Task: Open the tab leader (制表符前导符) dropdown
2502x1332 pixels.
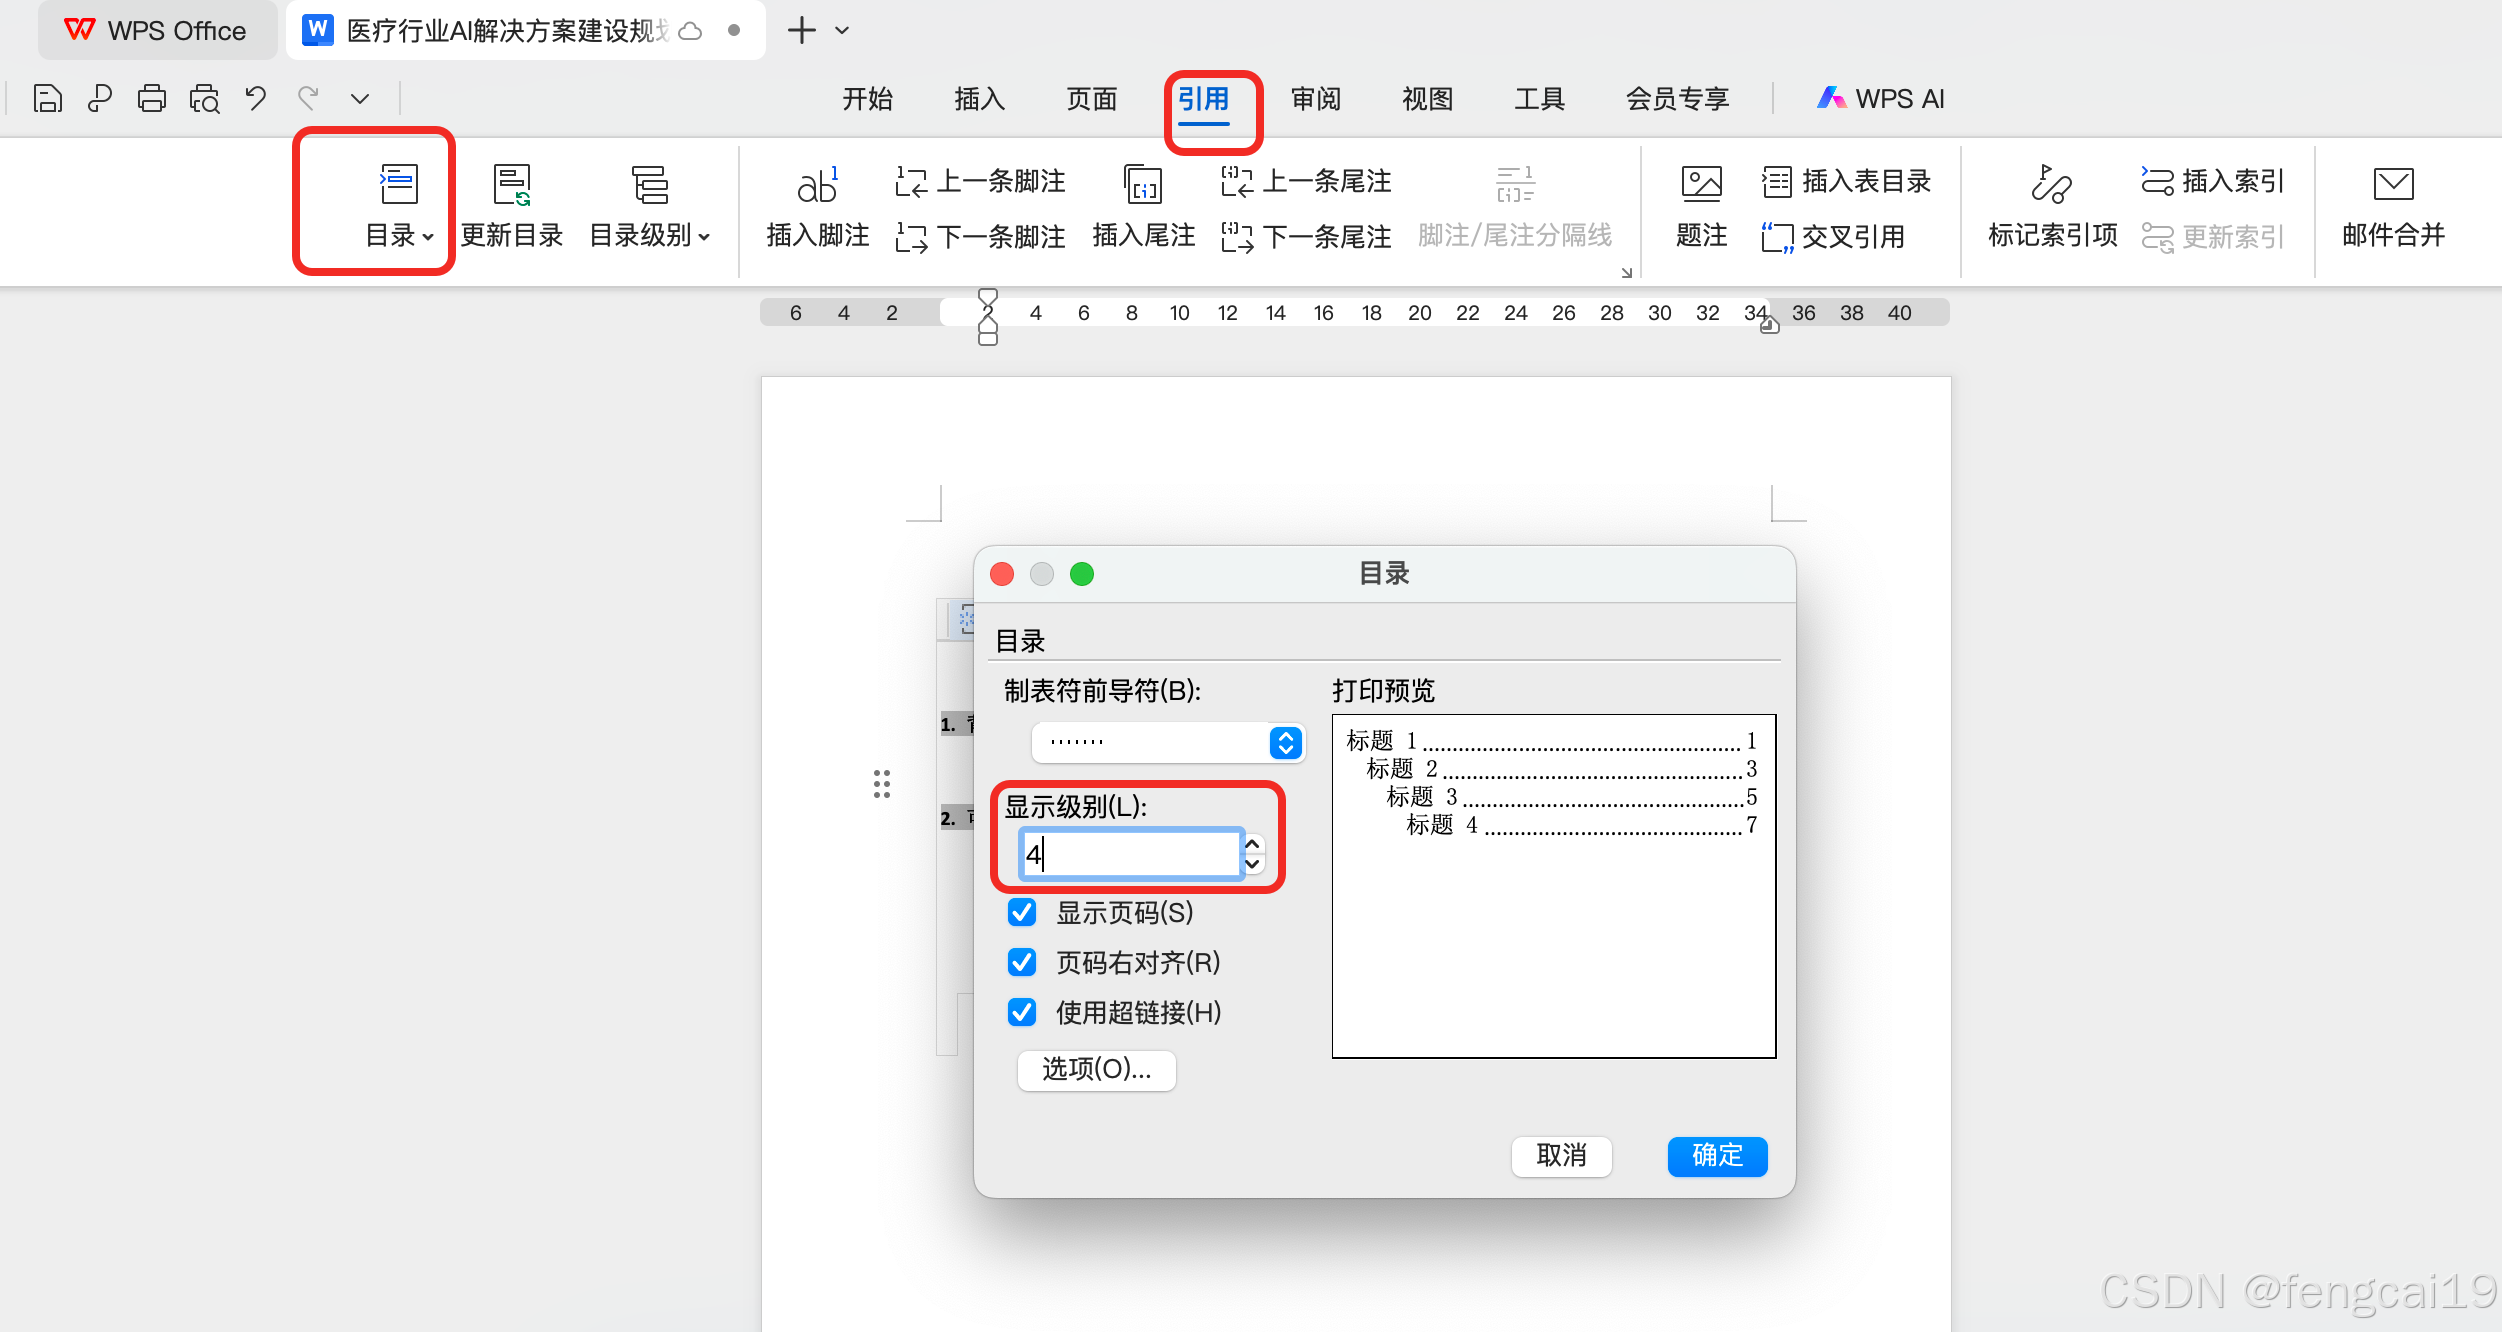Action: [1285, 742]
